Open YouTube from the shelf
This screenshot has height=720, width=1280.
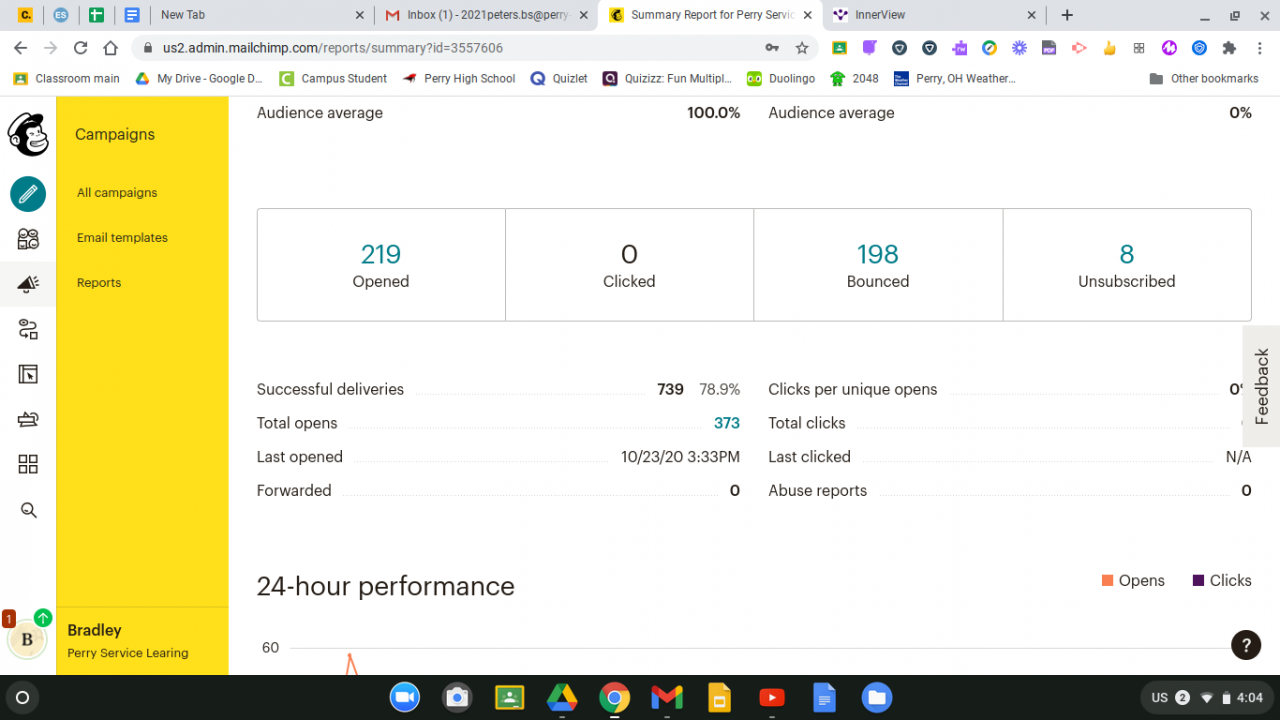pos(771,697)
